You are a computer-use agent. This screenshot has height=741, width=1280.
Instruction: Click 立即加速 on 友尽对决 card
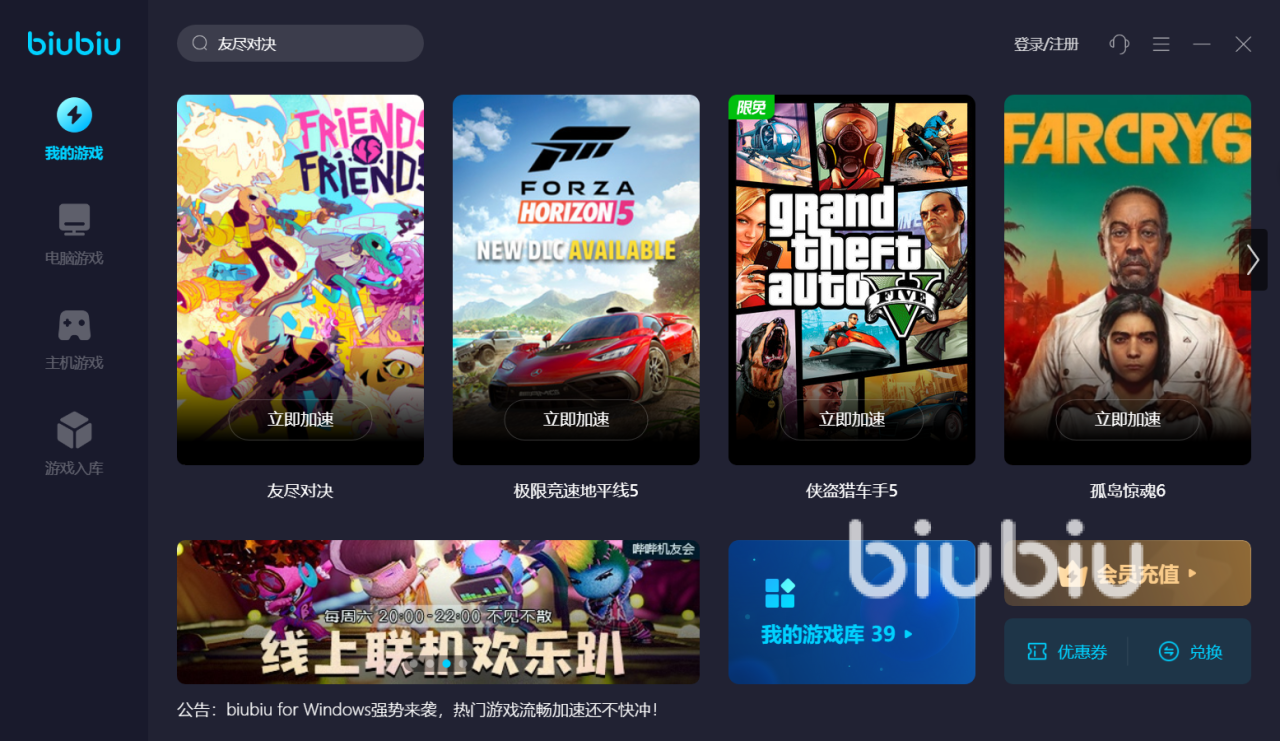click(x=300, y=420)
